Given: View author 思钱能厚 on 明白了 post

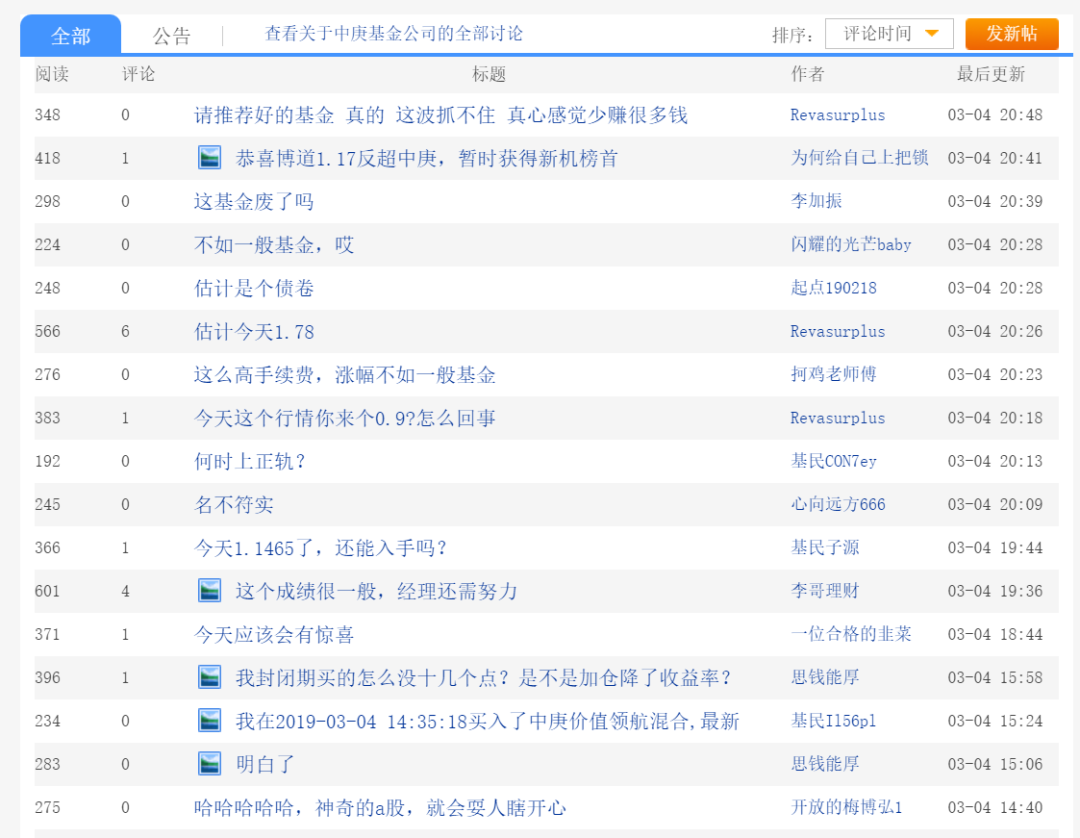Looking at the screenshot, I should click(x=825, y=764).
